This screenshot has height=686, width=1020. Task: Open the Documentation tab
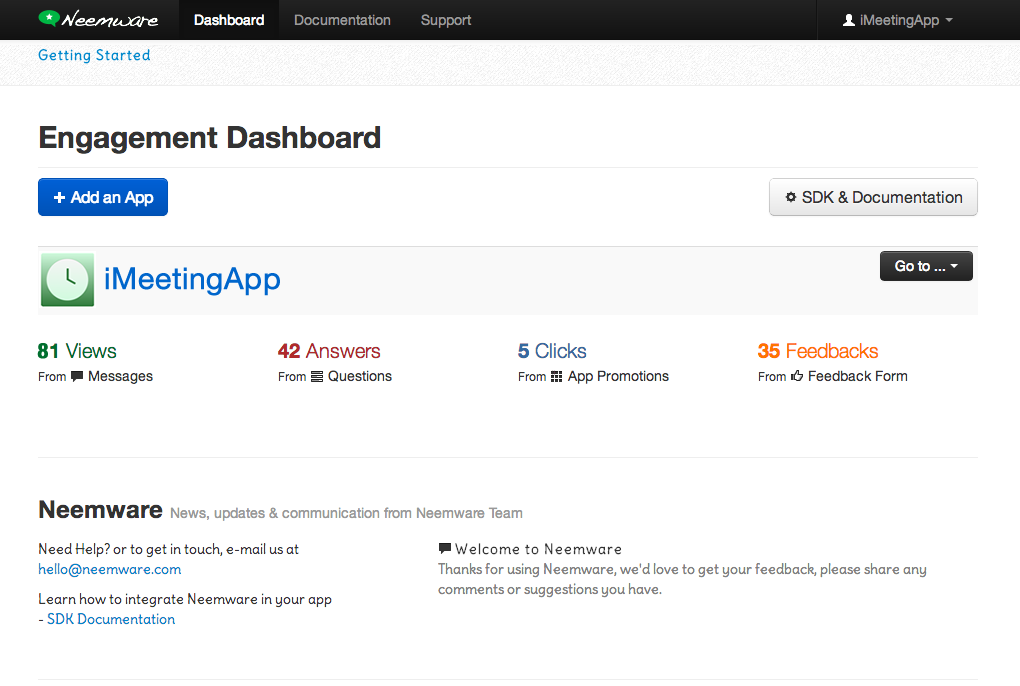click(342, 20)
